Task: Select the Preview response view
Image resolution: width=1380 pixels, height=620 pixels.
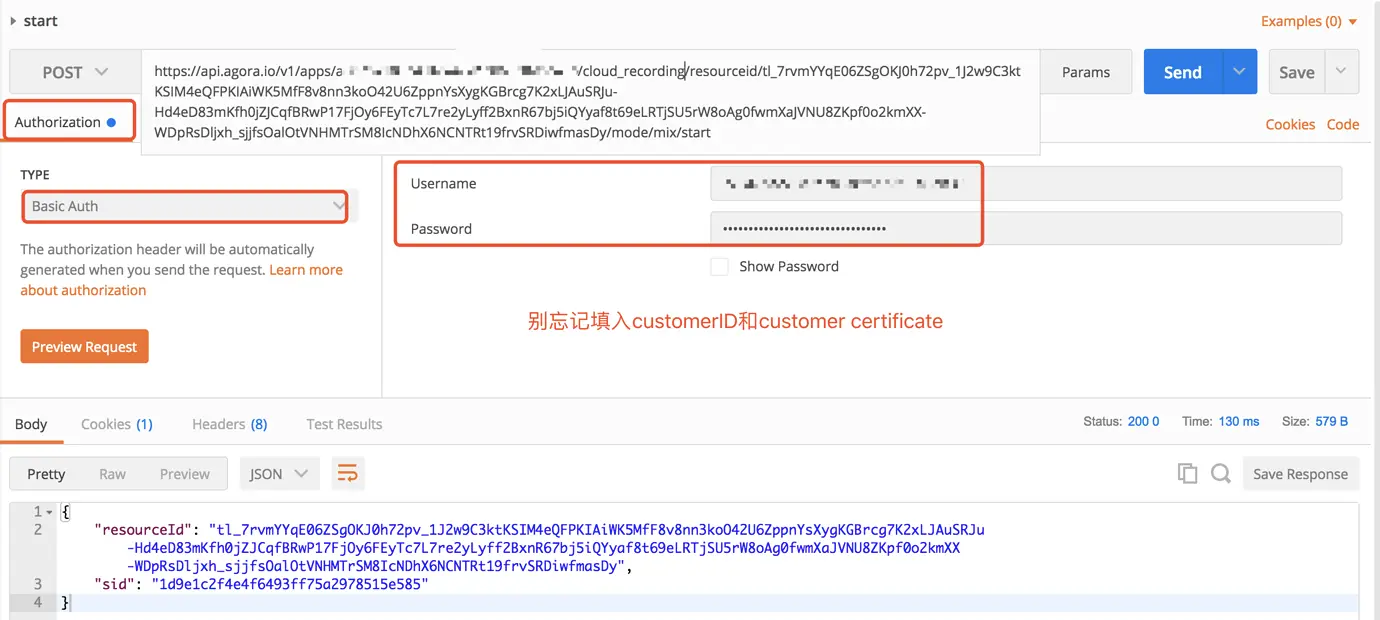Action: point(185,474)
